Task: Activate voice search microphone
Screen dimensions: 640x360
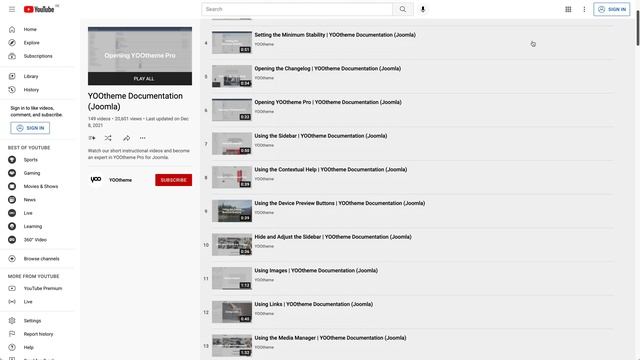Action: (423, 9)
